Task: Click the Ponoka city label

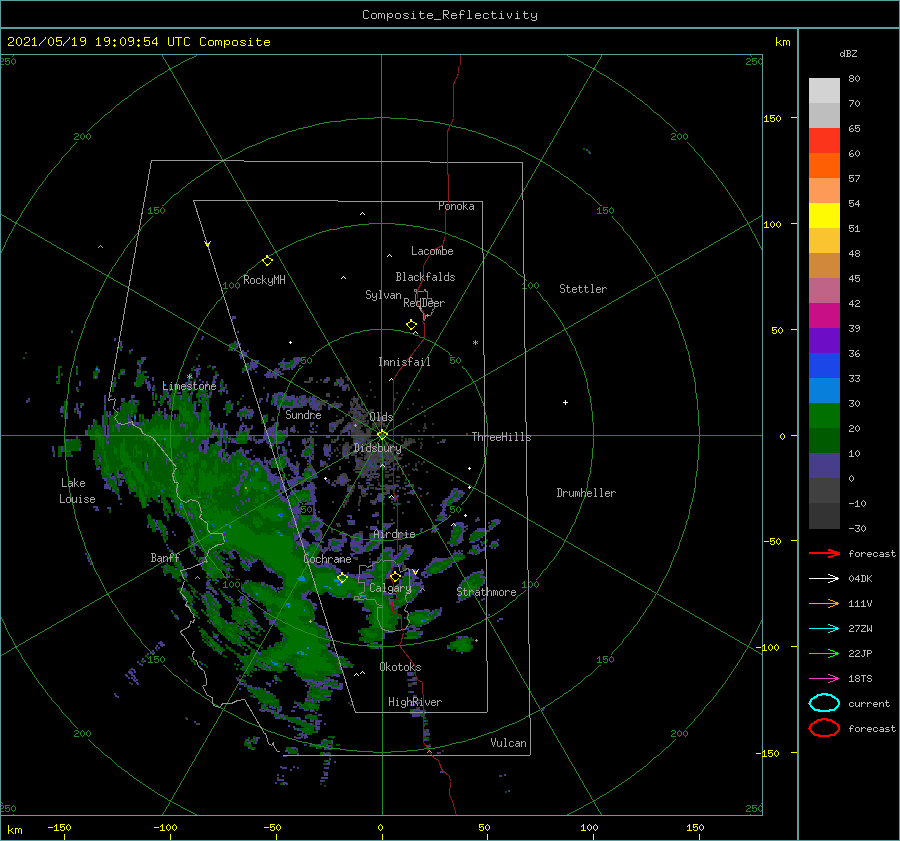Action: pos(456,206)
